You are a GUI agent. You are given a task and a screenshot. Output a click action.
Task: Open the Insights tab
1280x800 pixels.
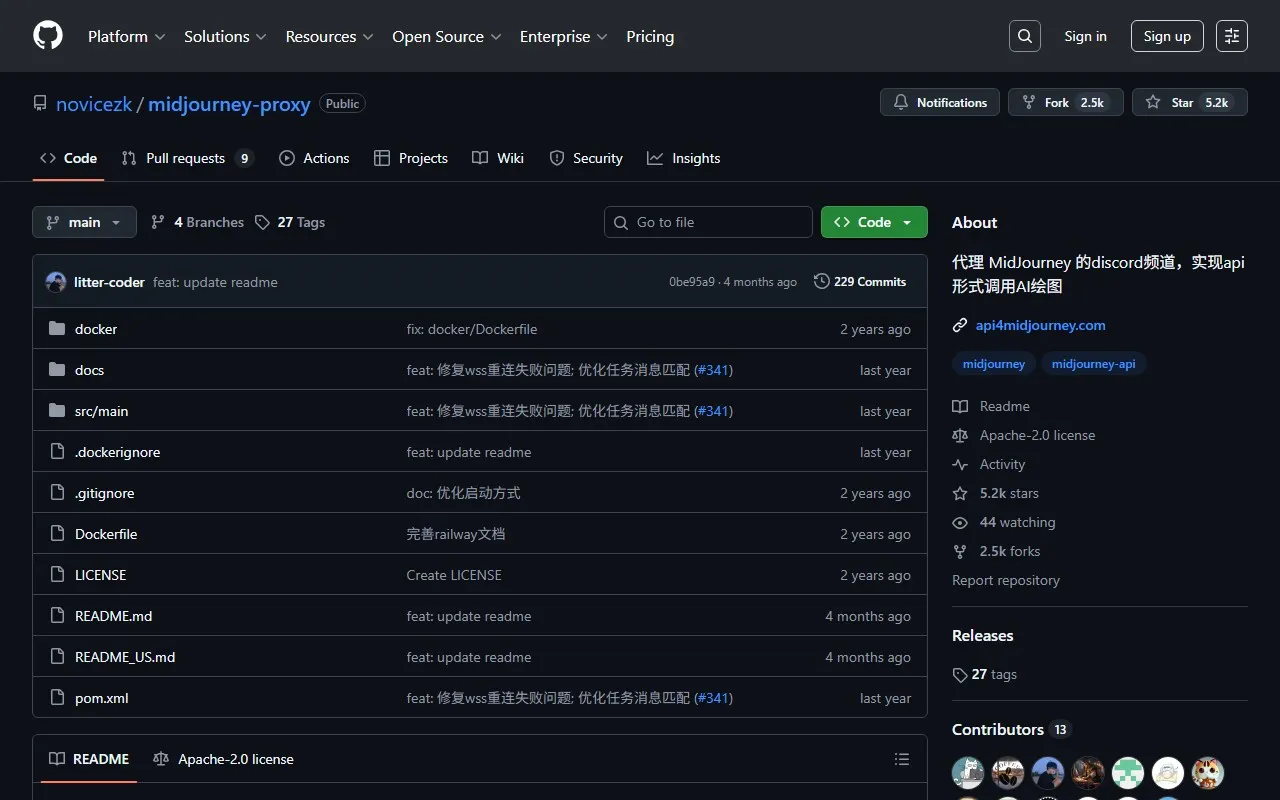click(684, 158)
